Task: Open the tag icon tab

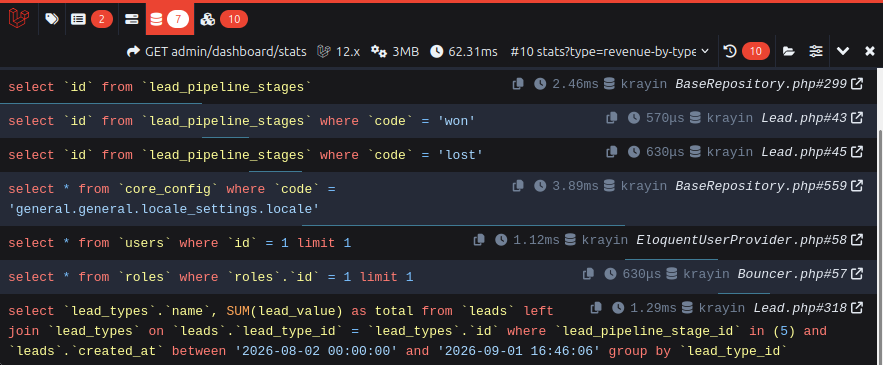Action: [52, 19]
